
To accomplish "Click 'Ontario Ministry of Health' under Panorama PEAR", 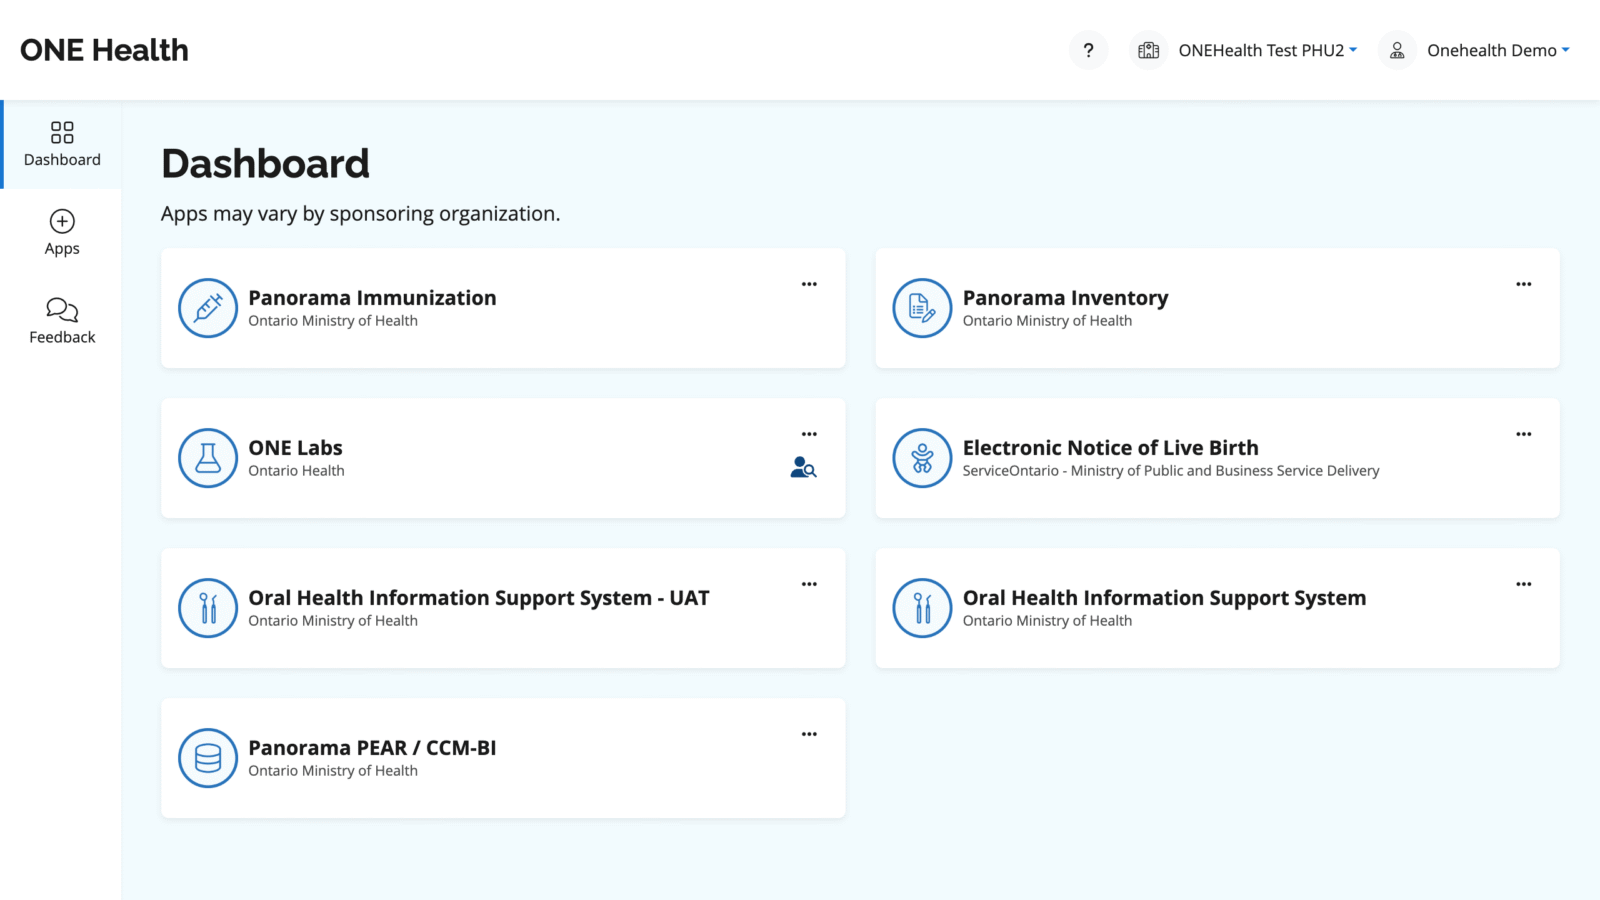I will [x=333, y=771].
